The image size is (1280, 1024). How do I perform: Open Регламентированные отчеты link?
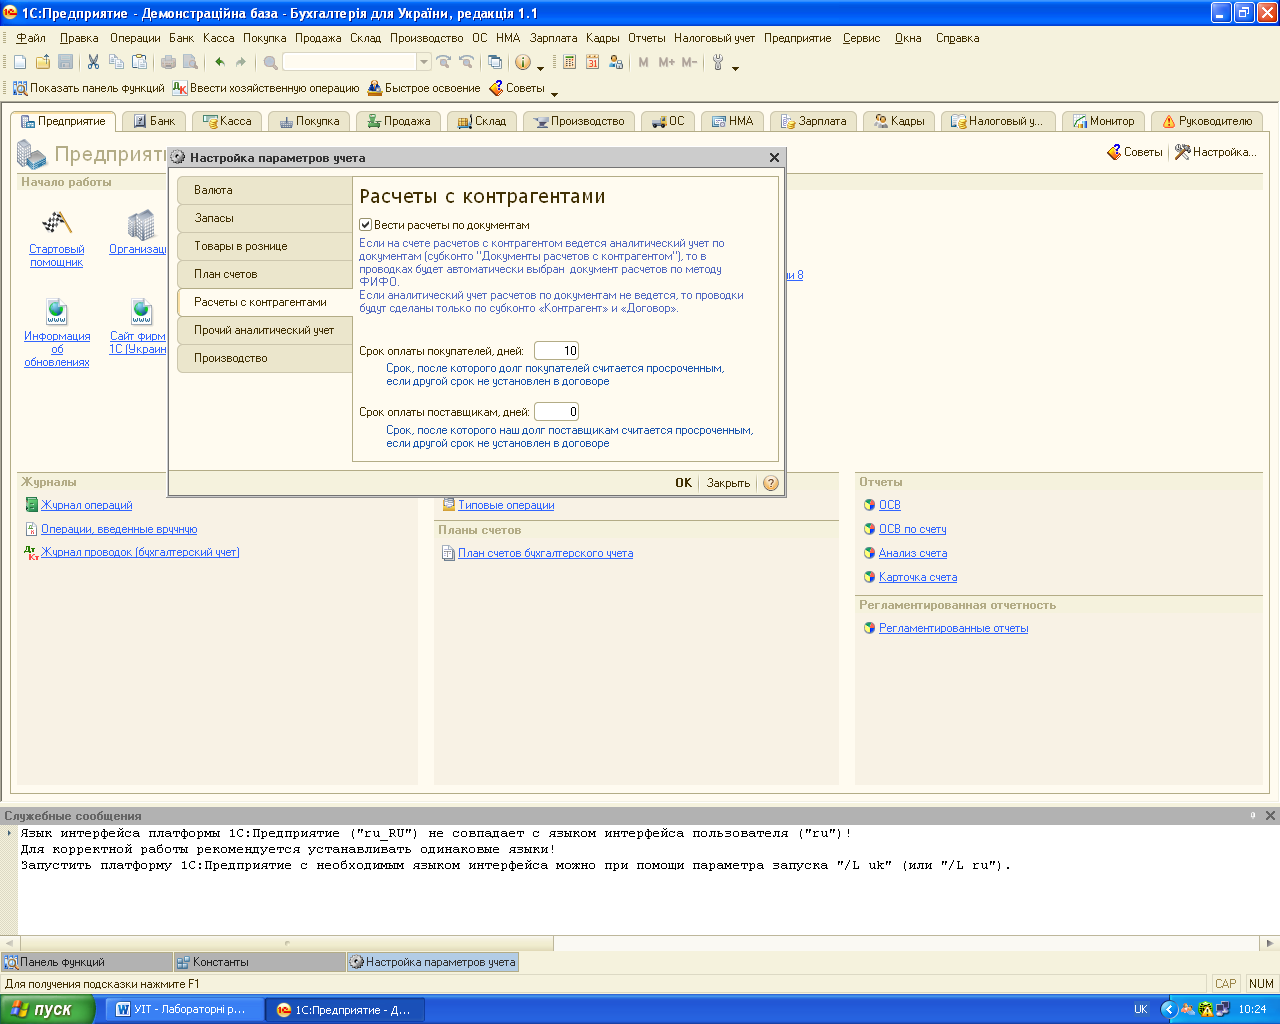point(953,628)
